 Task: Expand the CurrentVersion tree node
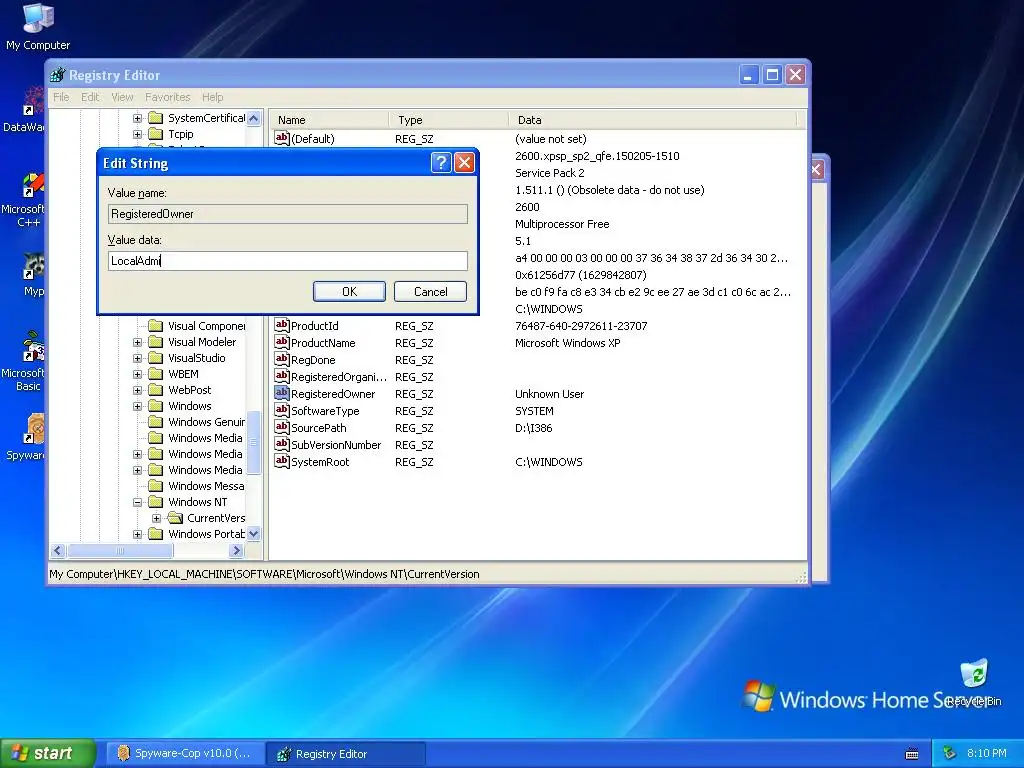[x=157, y=519]
